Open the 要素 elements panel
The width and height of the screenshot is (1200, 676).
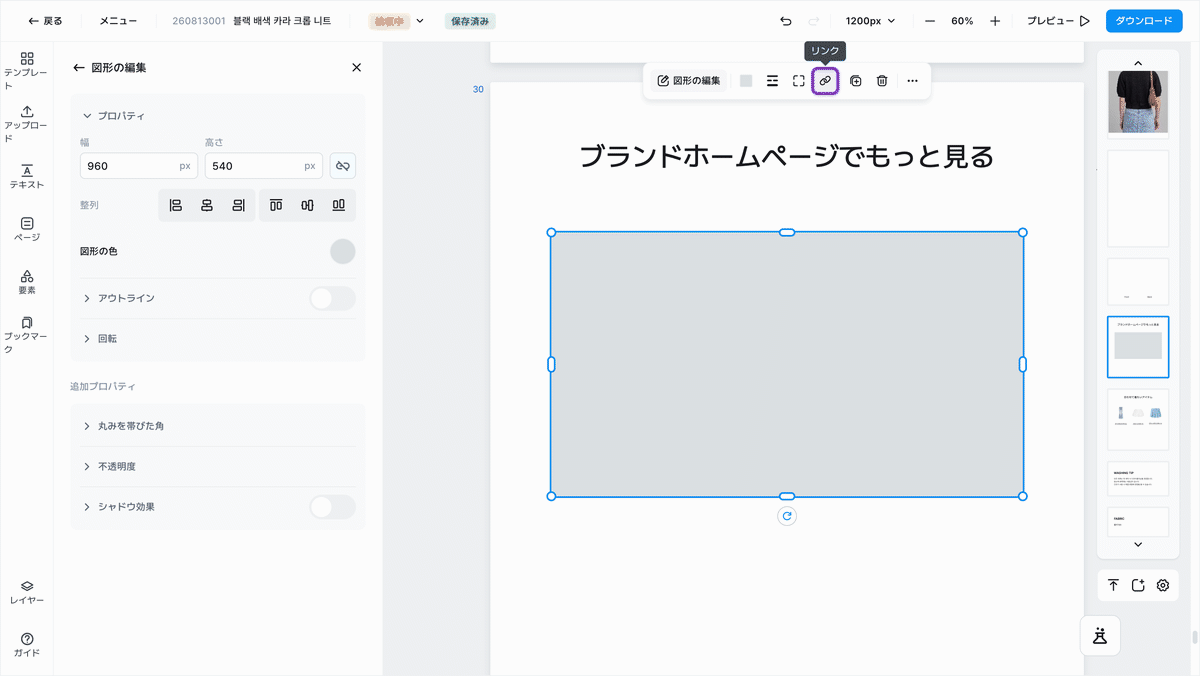[x=27, y=282]
